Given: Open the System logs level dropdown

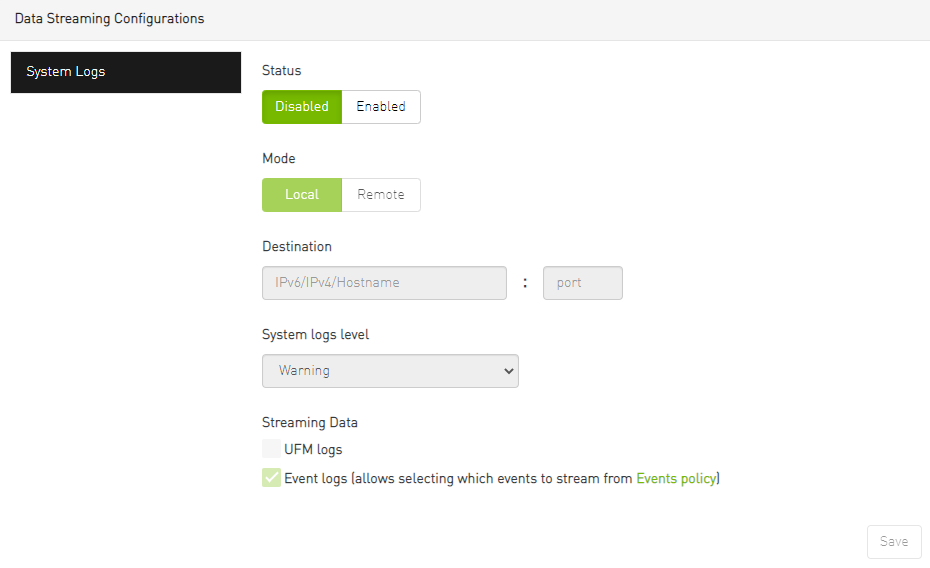Looking at the screenshot, I should click(390, 371).
